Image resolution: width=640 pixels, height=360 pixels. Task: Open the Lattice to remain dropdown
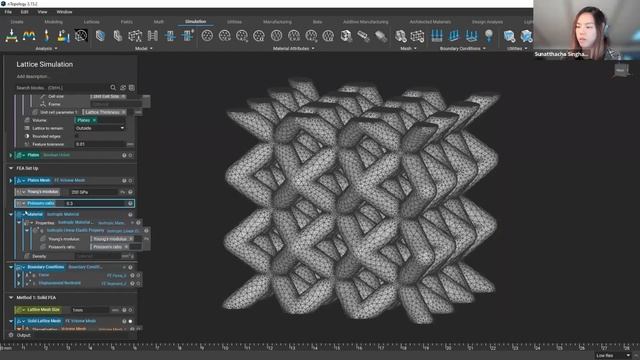pyautogui.click(x=100, y=128)
